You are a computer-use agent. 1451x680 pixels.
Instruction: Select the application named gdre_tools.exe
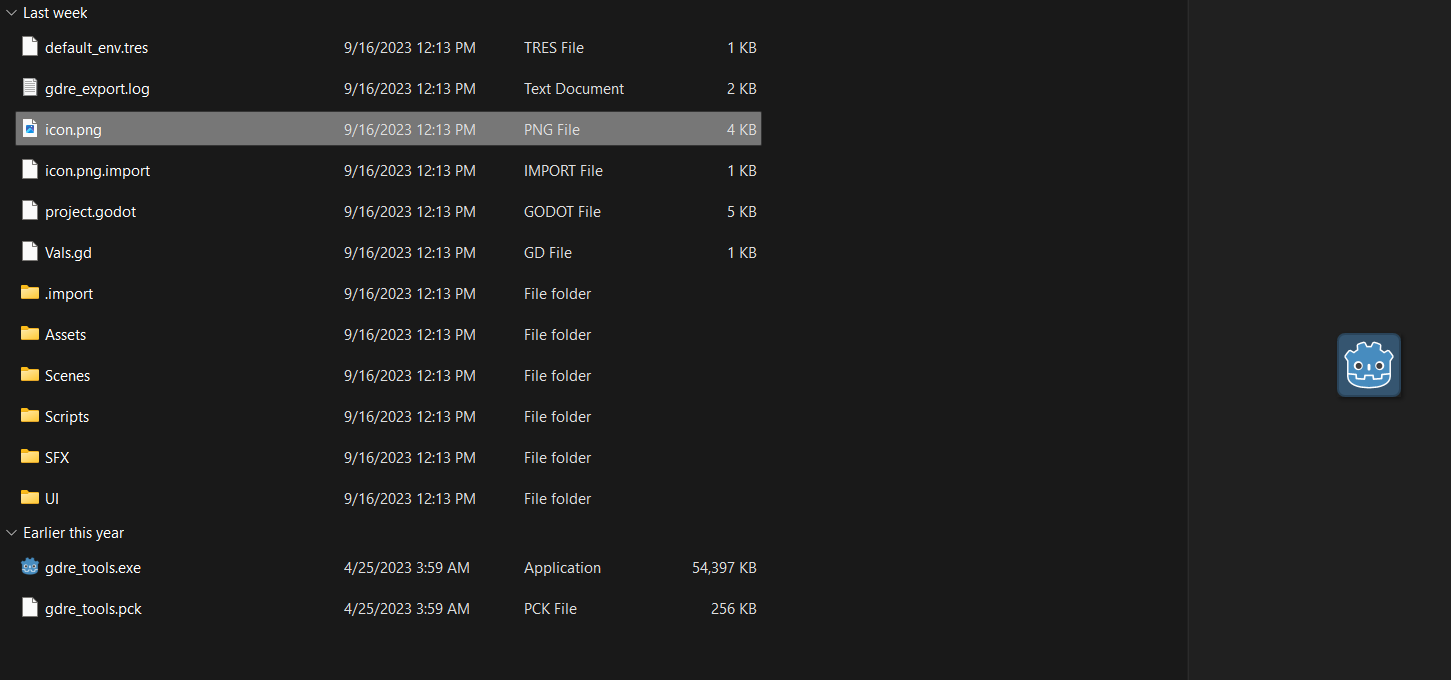93,568
